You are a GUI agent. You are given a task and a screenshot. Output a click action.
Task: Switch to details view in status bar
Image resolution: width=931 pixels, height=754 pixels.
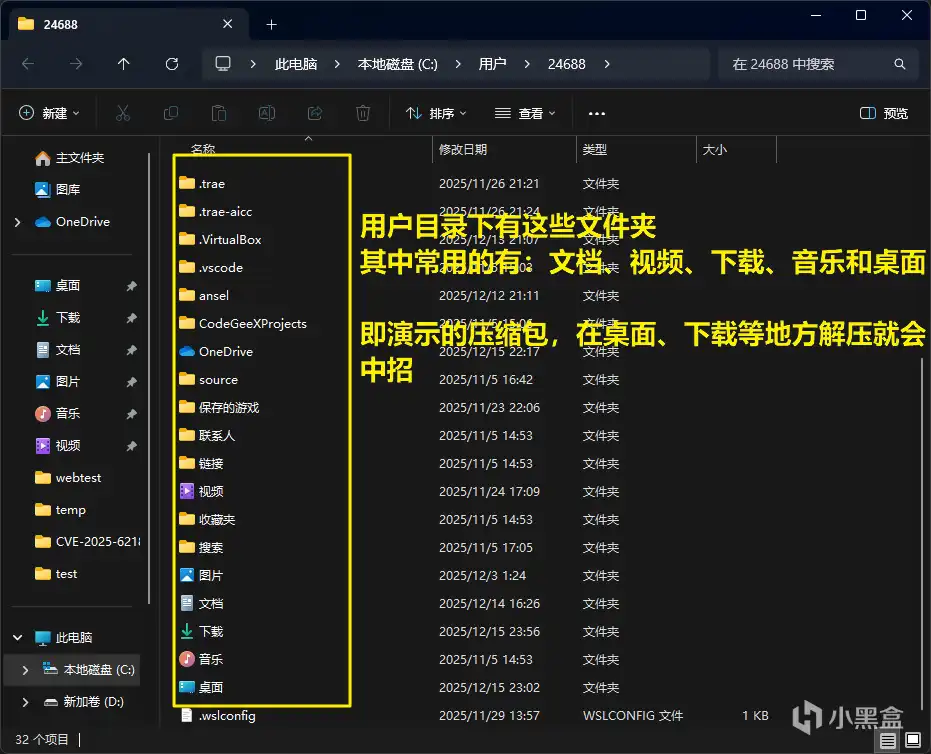coord(888,740)
